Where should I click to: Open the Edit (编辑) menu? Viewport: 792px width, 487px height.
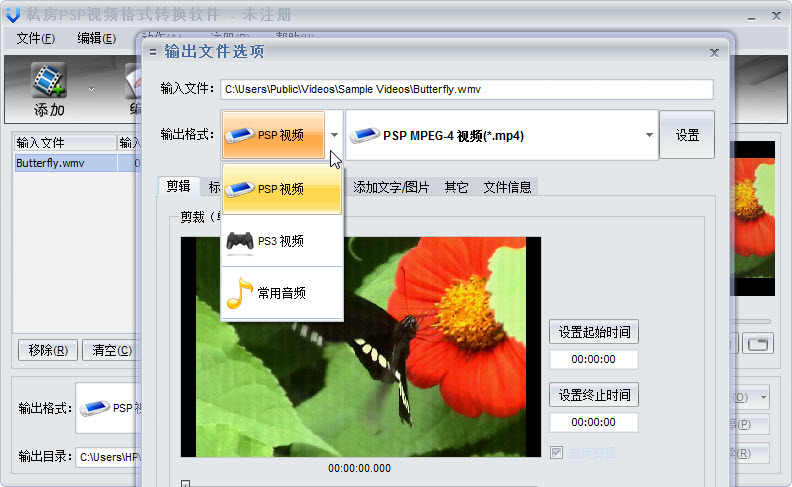[96, 38]
